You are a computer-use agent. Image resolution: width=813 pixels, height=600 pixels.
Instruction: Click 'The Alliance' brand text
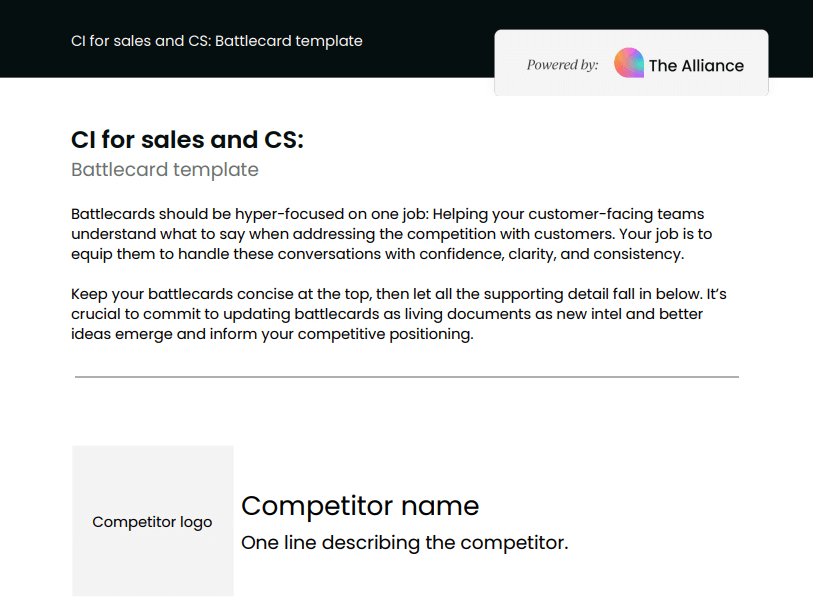pyautogui.click(x=696, y=66)
